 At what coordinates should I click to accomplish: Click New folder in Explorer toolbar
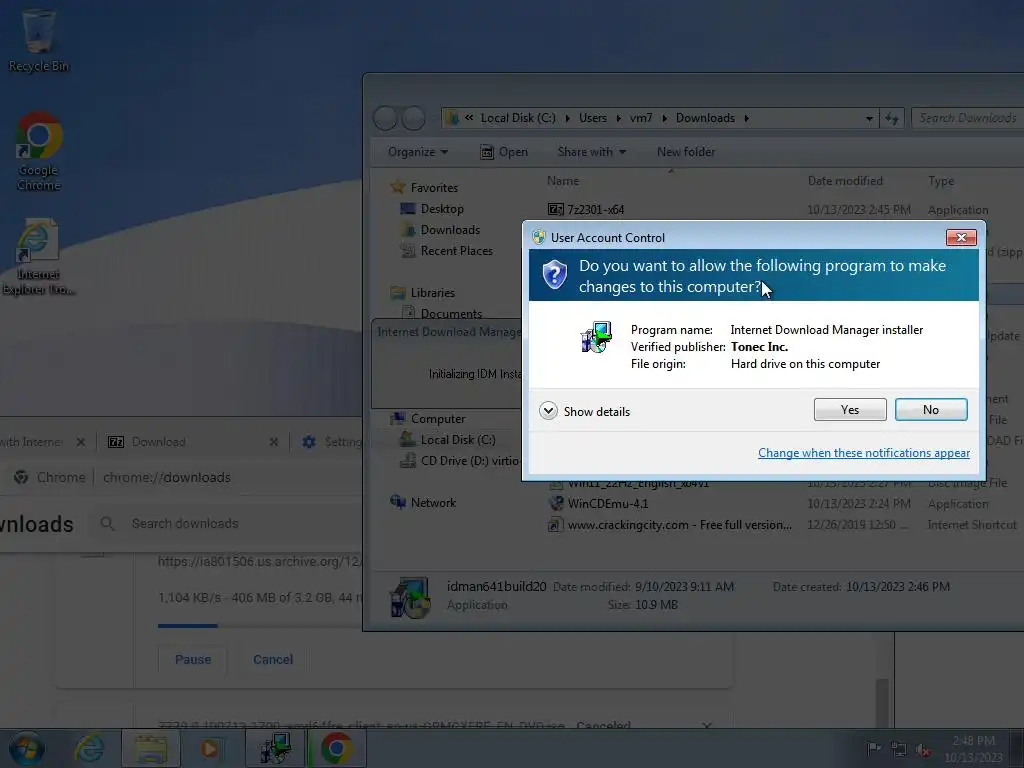click(686, 152)
